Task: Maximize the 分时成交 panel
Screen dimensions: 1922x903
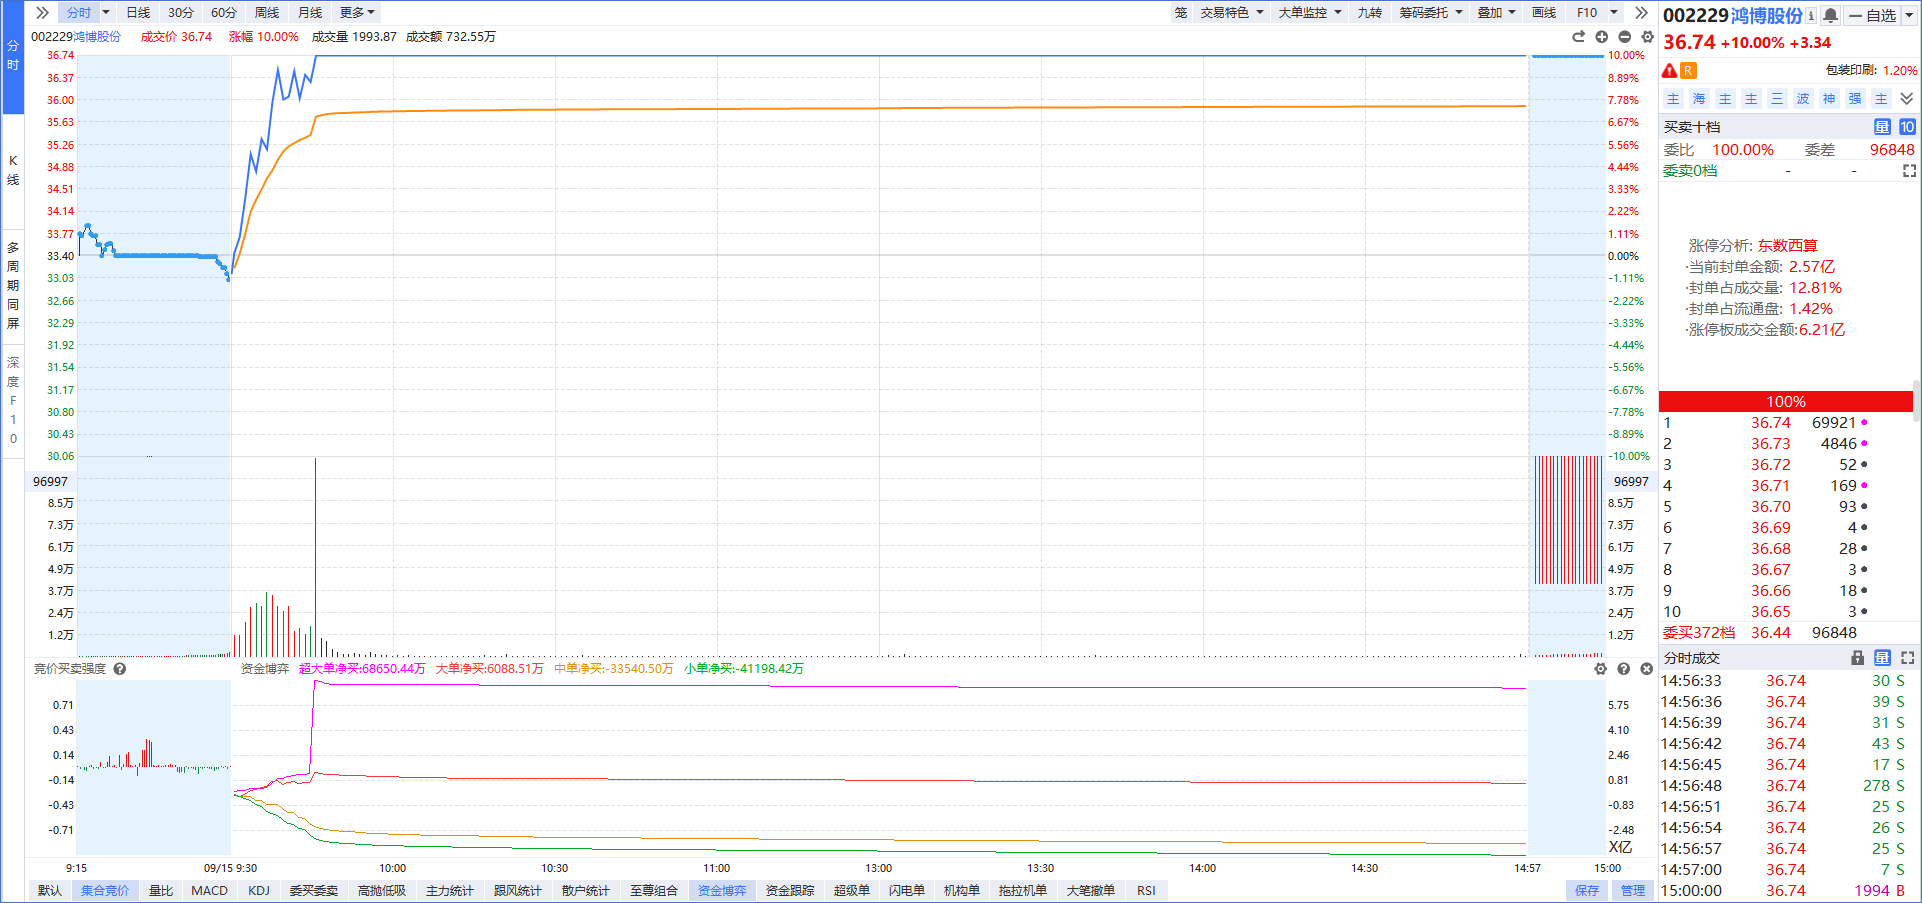Action: click(1908, 658)
